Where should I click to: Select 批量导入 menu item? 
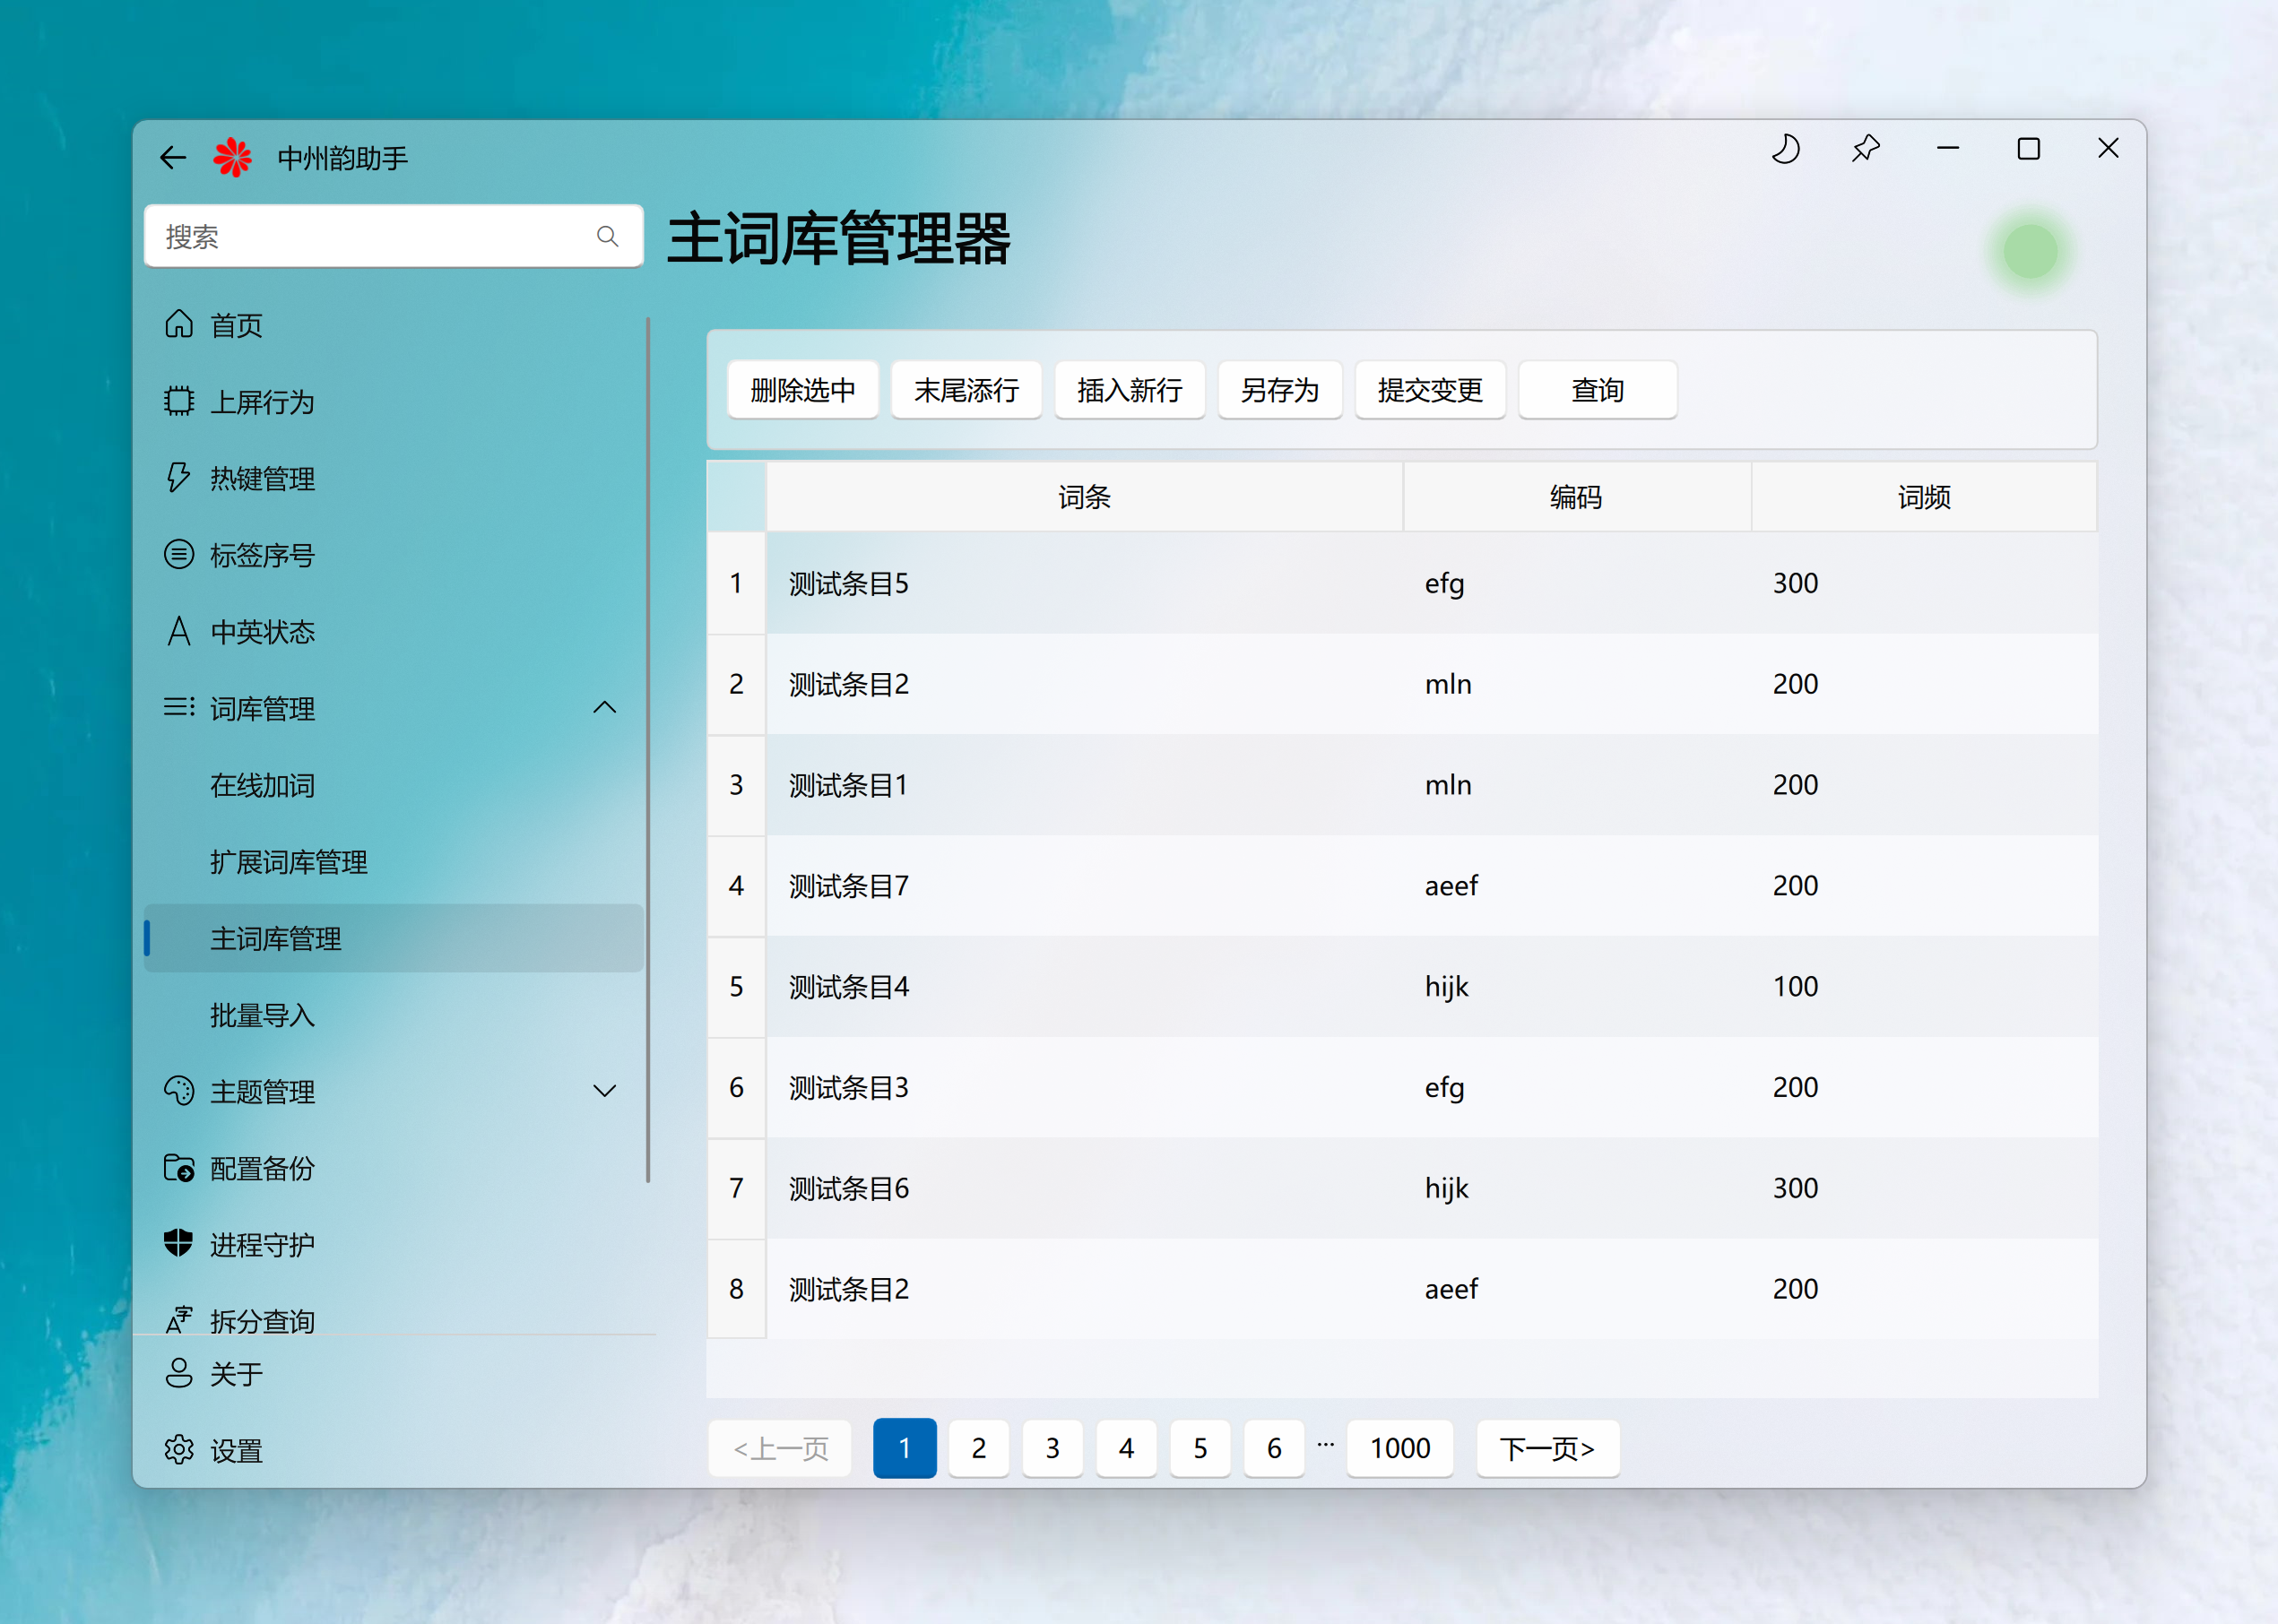tap(262, 1015)
